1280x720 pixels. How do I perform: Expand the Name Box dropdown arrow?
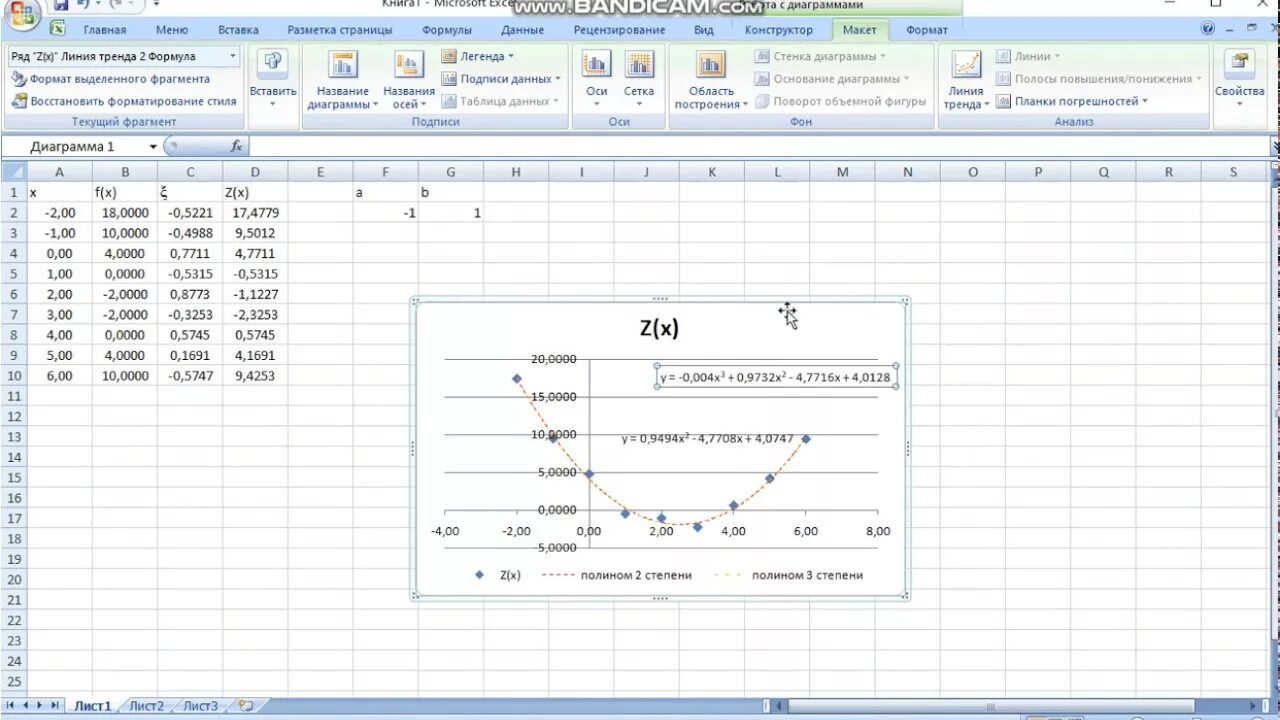[x=153, y=147]
